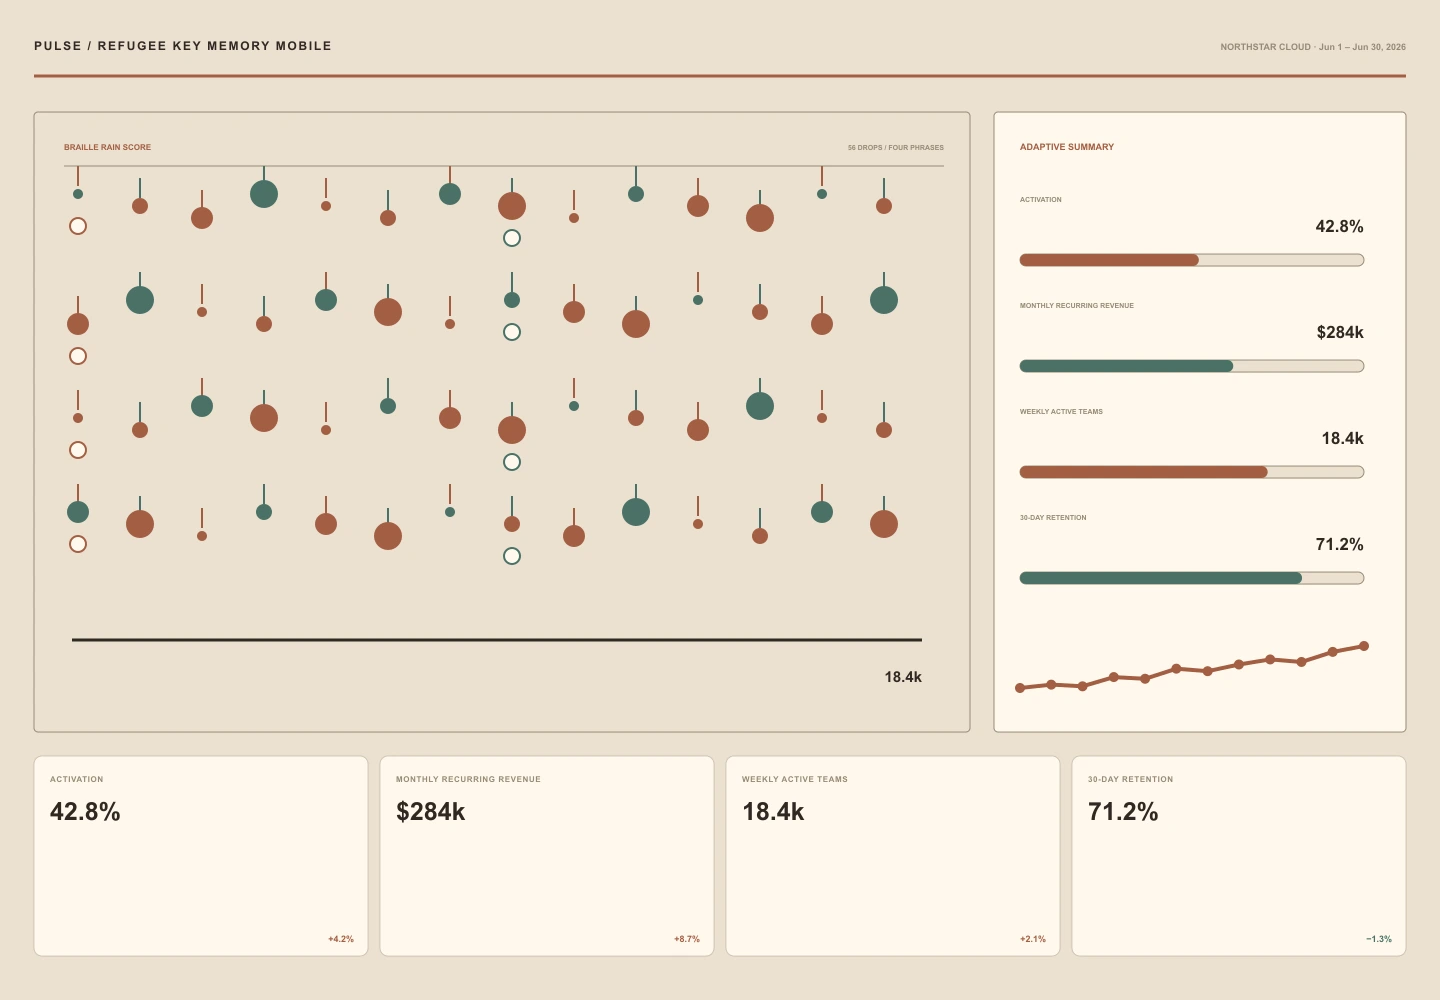
Task: Click the "+8.7%" change figure
Action: click(x=687, y=939)
